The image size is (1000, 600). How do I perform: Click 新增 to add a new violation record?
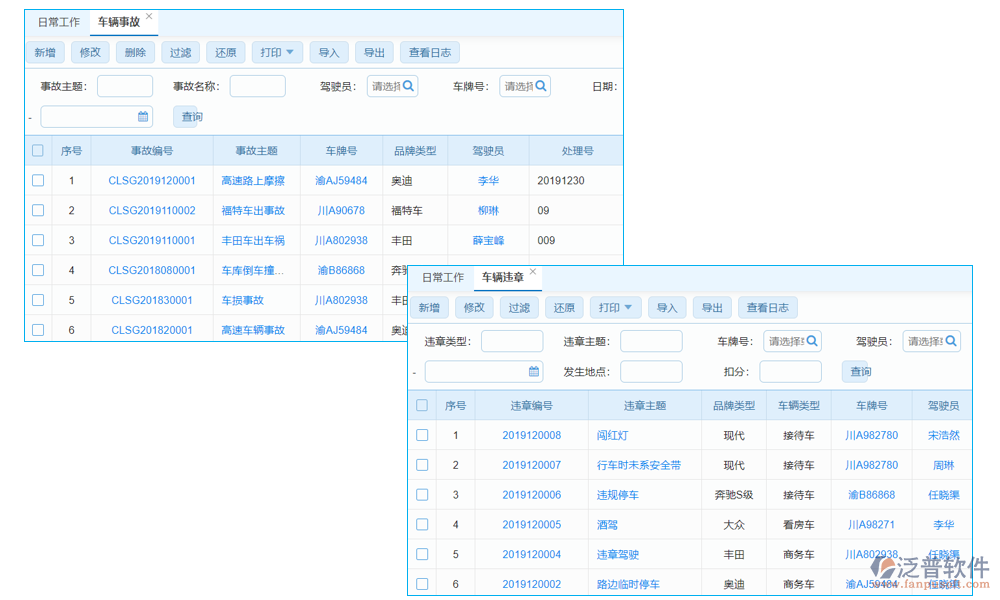[429, 307]
